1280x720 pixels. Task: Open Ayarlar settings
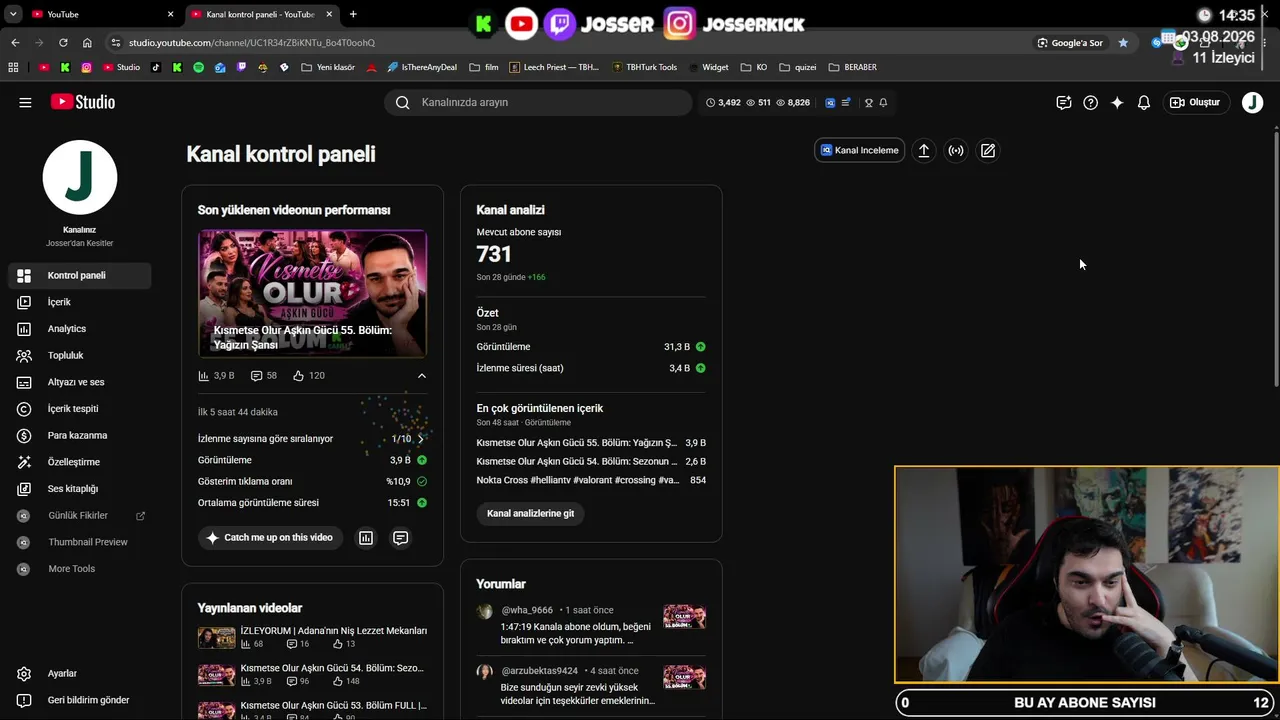tap(80, 673)
